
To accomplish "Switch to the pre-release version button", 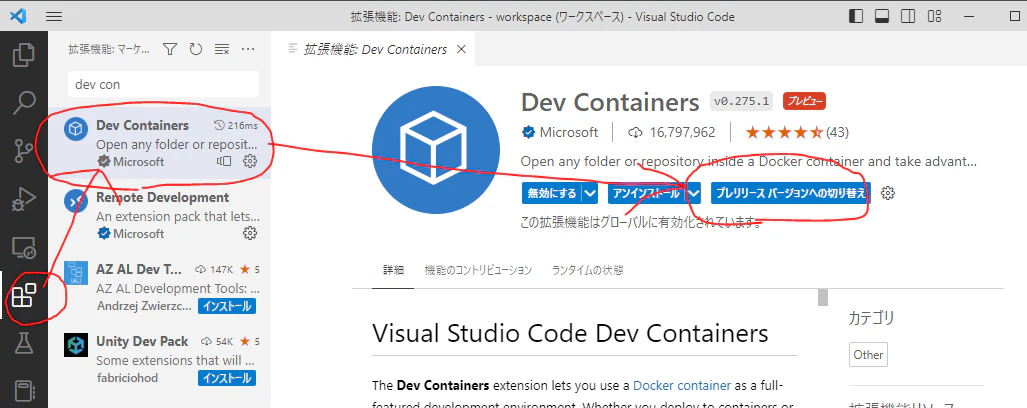I will (791, 193).
